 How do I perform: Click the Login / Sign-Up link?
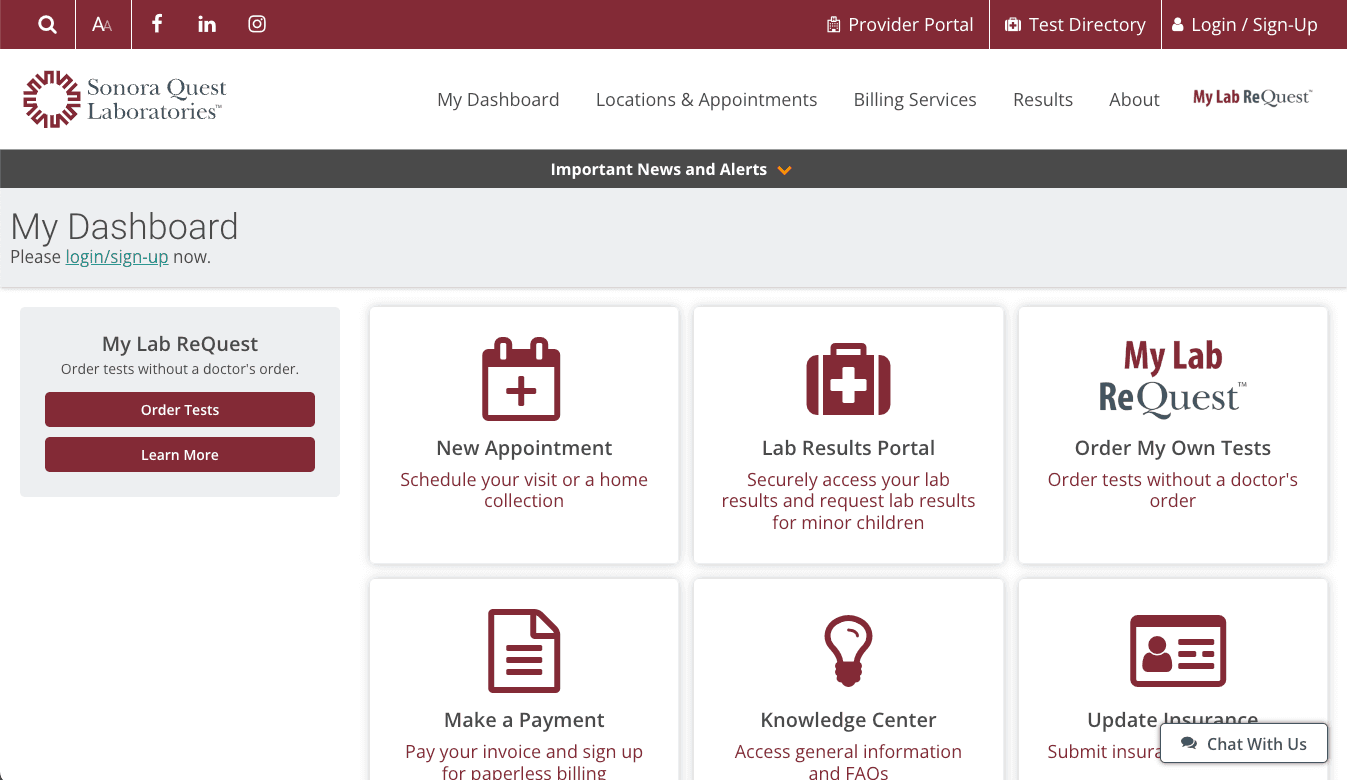click(1245, 24)
